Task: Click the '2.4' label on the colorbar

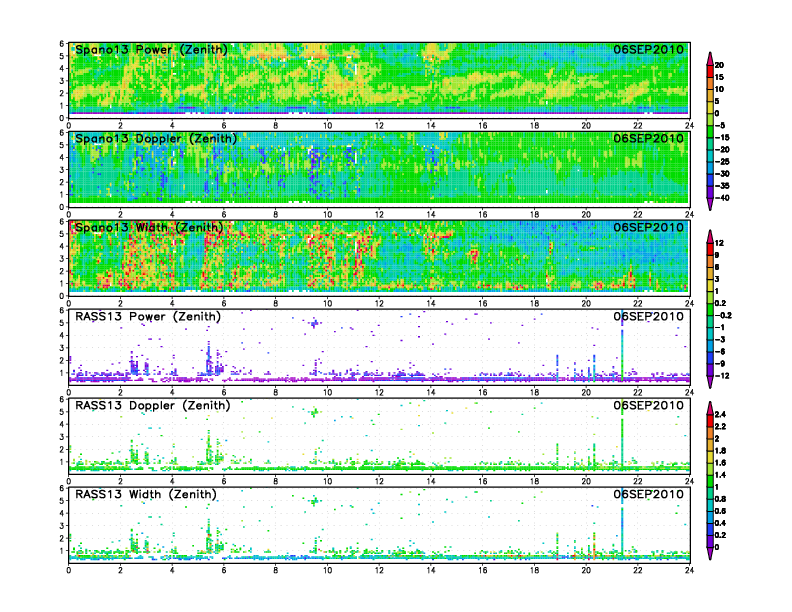Action: click(x=720, y=415)
